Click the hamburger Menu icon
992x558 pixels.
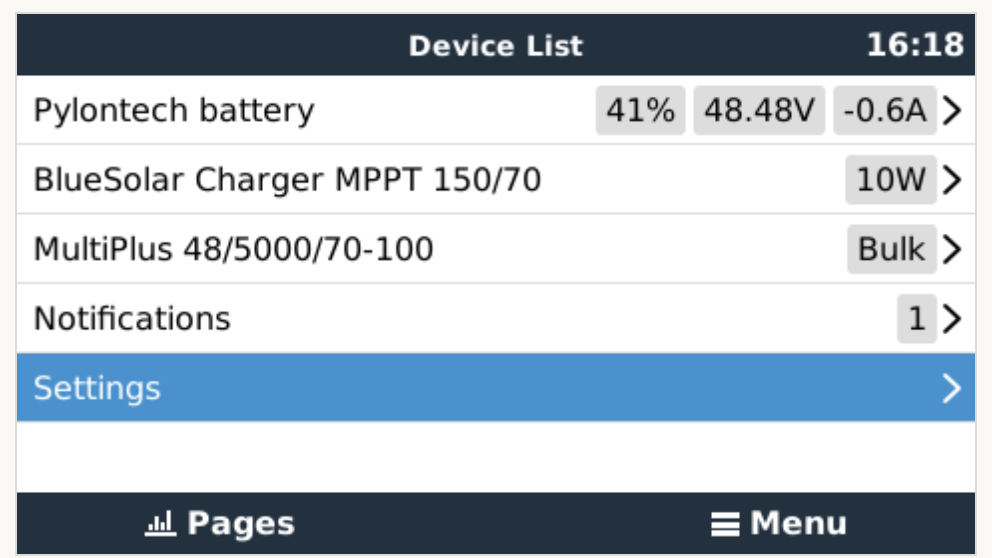(x=726, y=523)
